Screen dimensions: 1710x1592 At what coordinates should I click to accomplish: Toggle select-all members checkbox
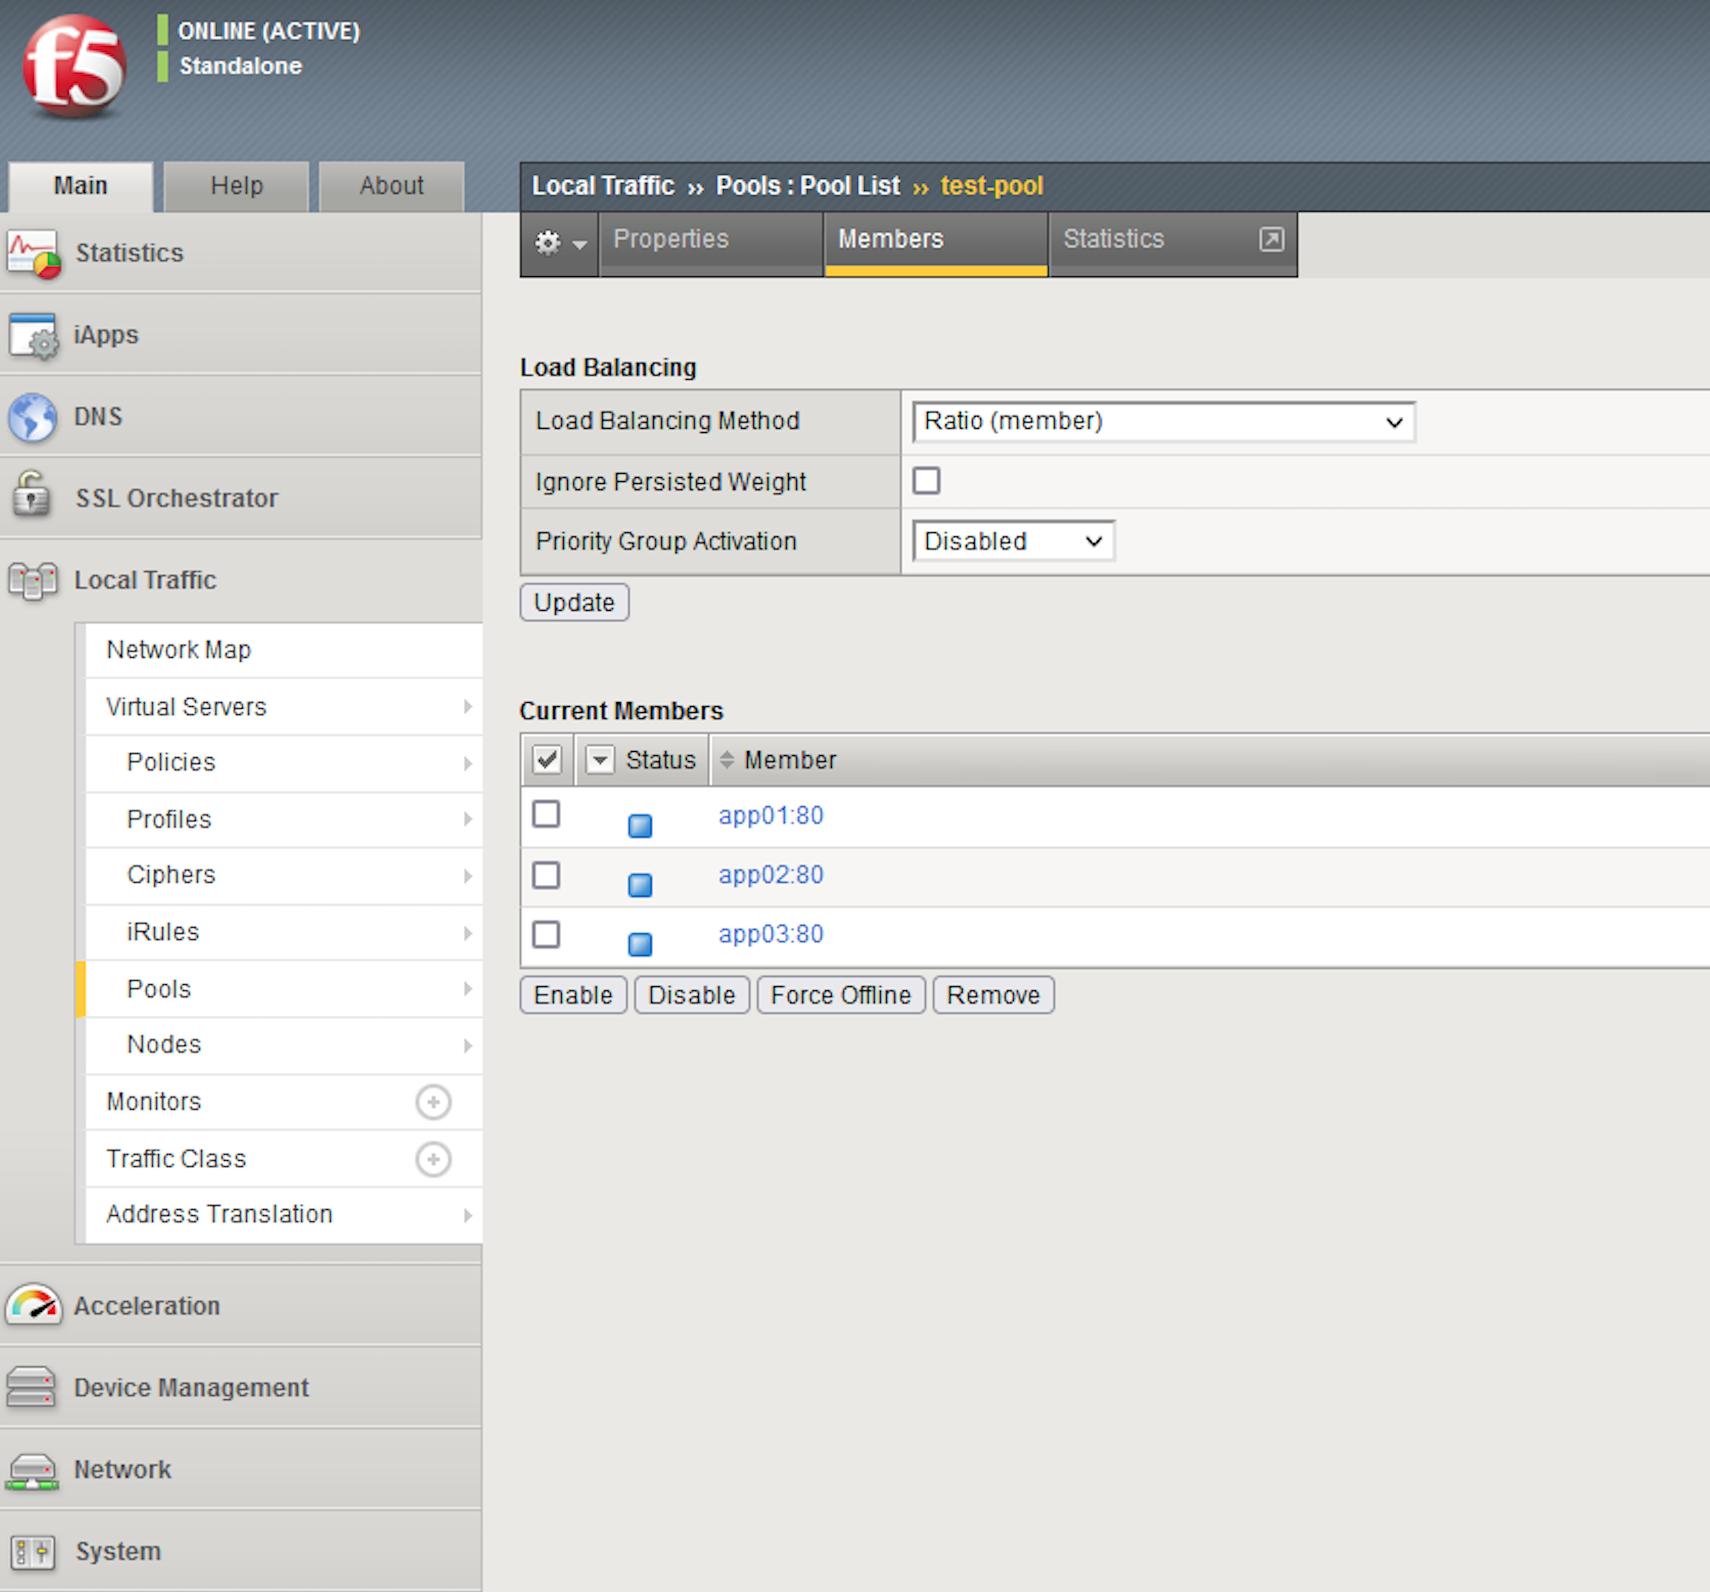click(x=547, y=760)
